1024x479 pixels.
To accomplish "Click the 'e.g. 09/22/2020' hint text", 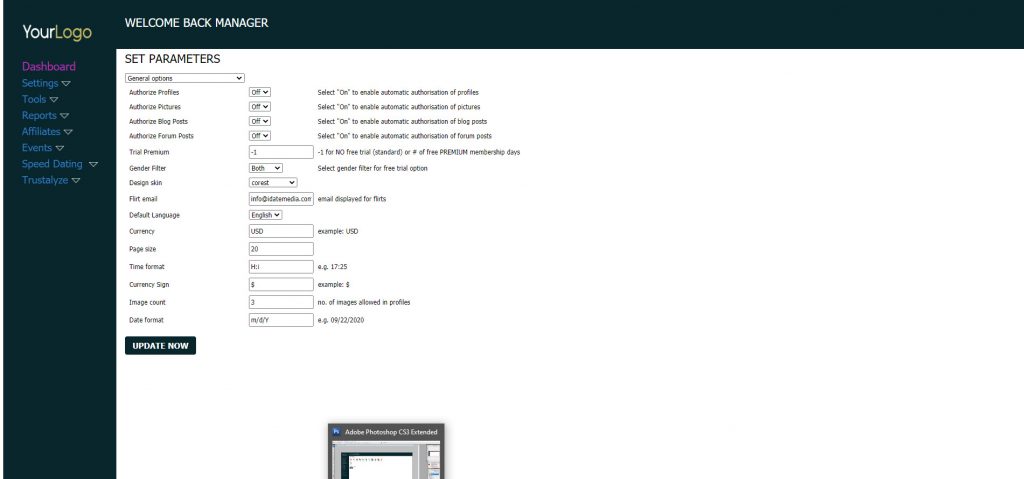I will (x=341, y=320).
